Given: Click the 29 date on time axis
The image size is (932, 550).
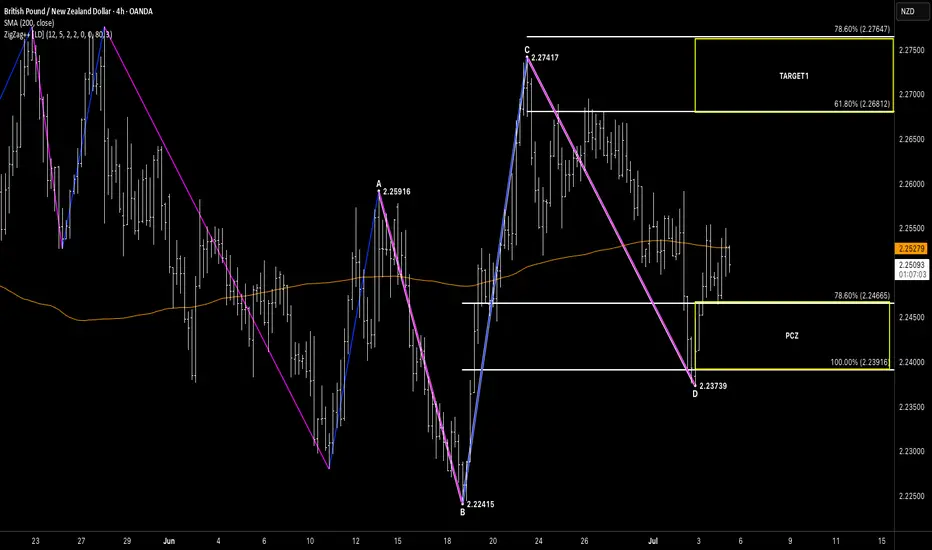Looking at the screenshot, I should tap(127, 541).
